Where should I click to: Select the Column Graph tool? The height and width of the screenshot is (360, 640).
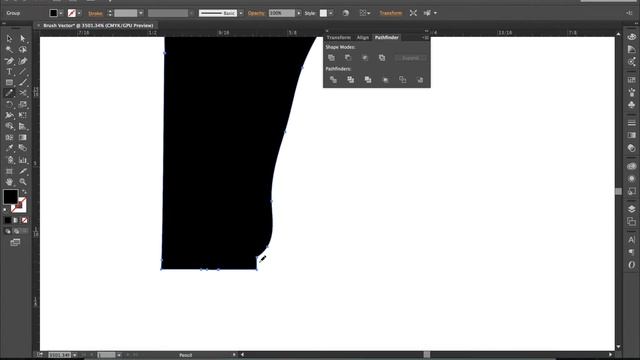tap(22, 160)
